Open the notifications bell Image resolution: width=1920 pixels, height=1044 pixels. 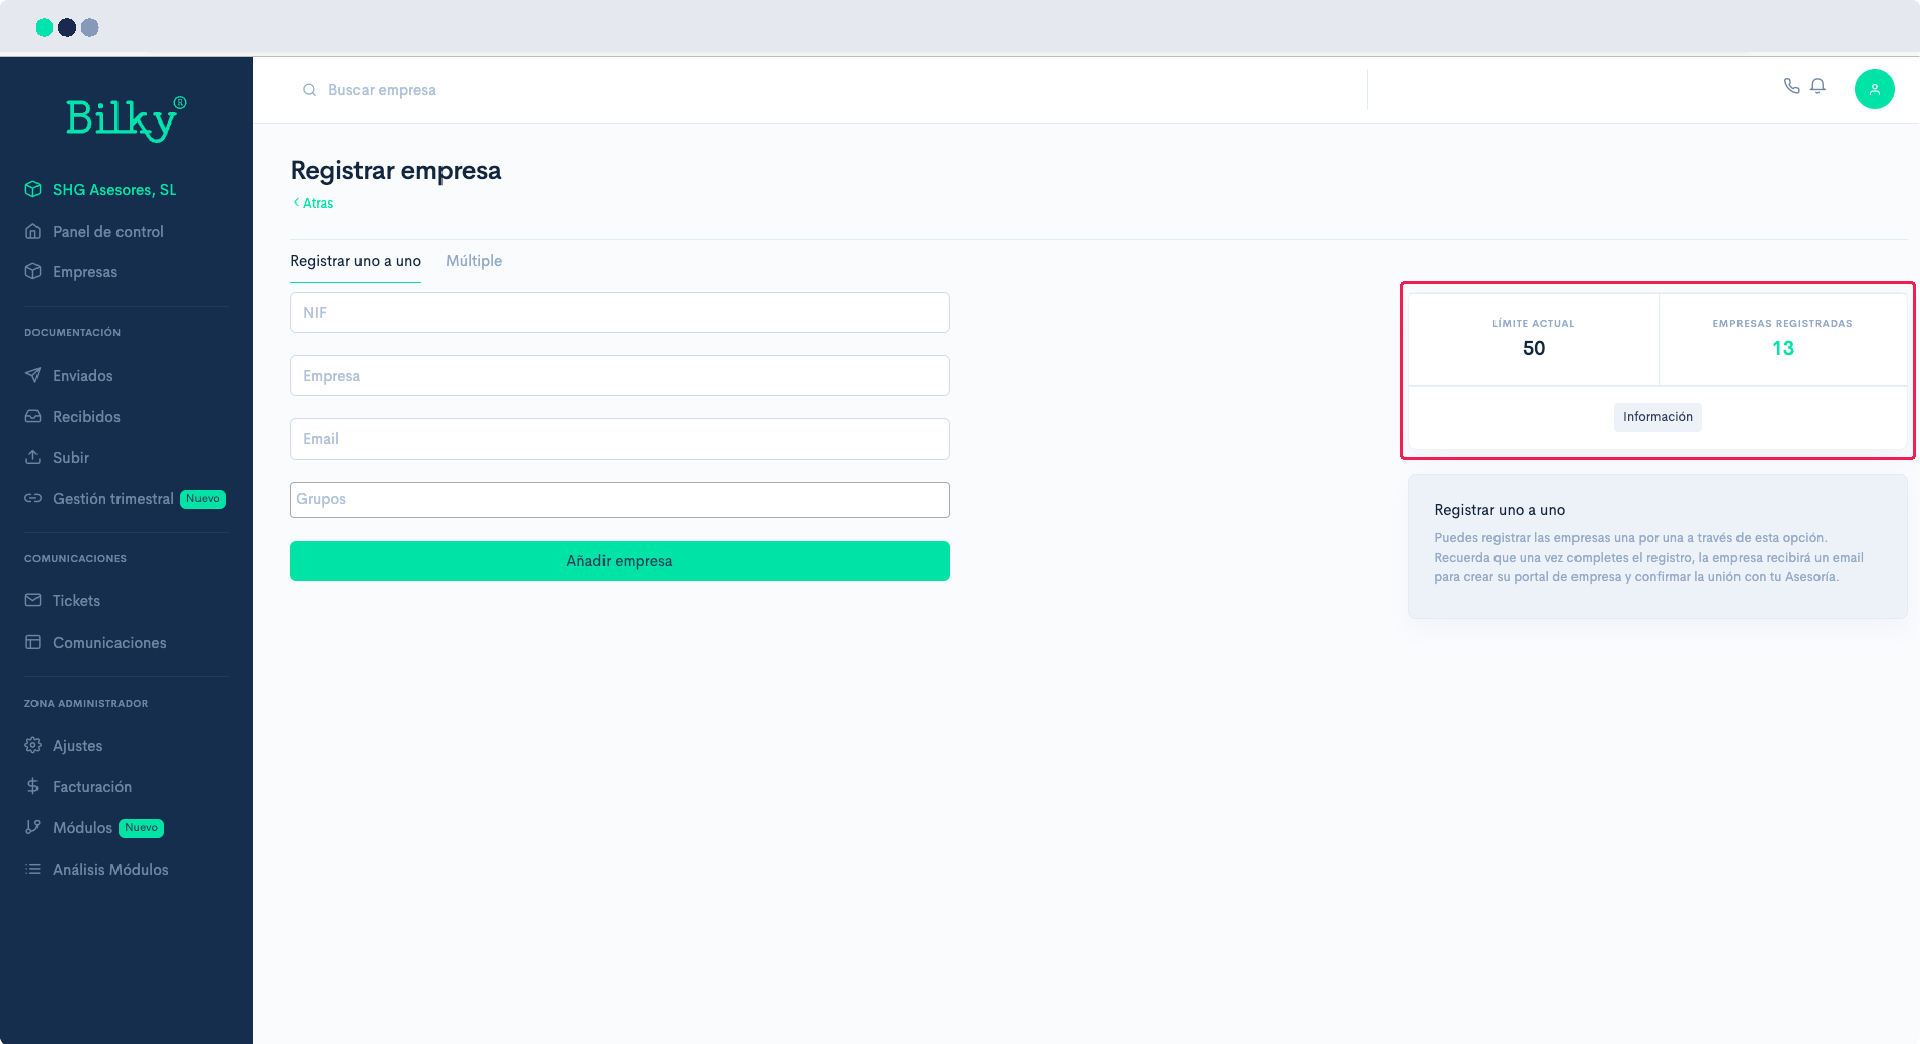[x=1818, y=87]
